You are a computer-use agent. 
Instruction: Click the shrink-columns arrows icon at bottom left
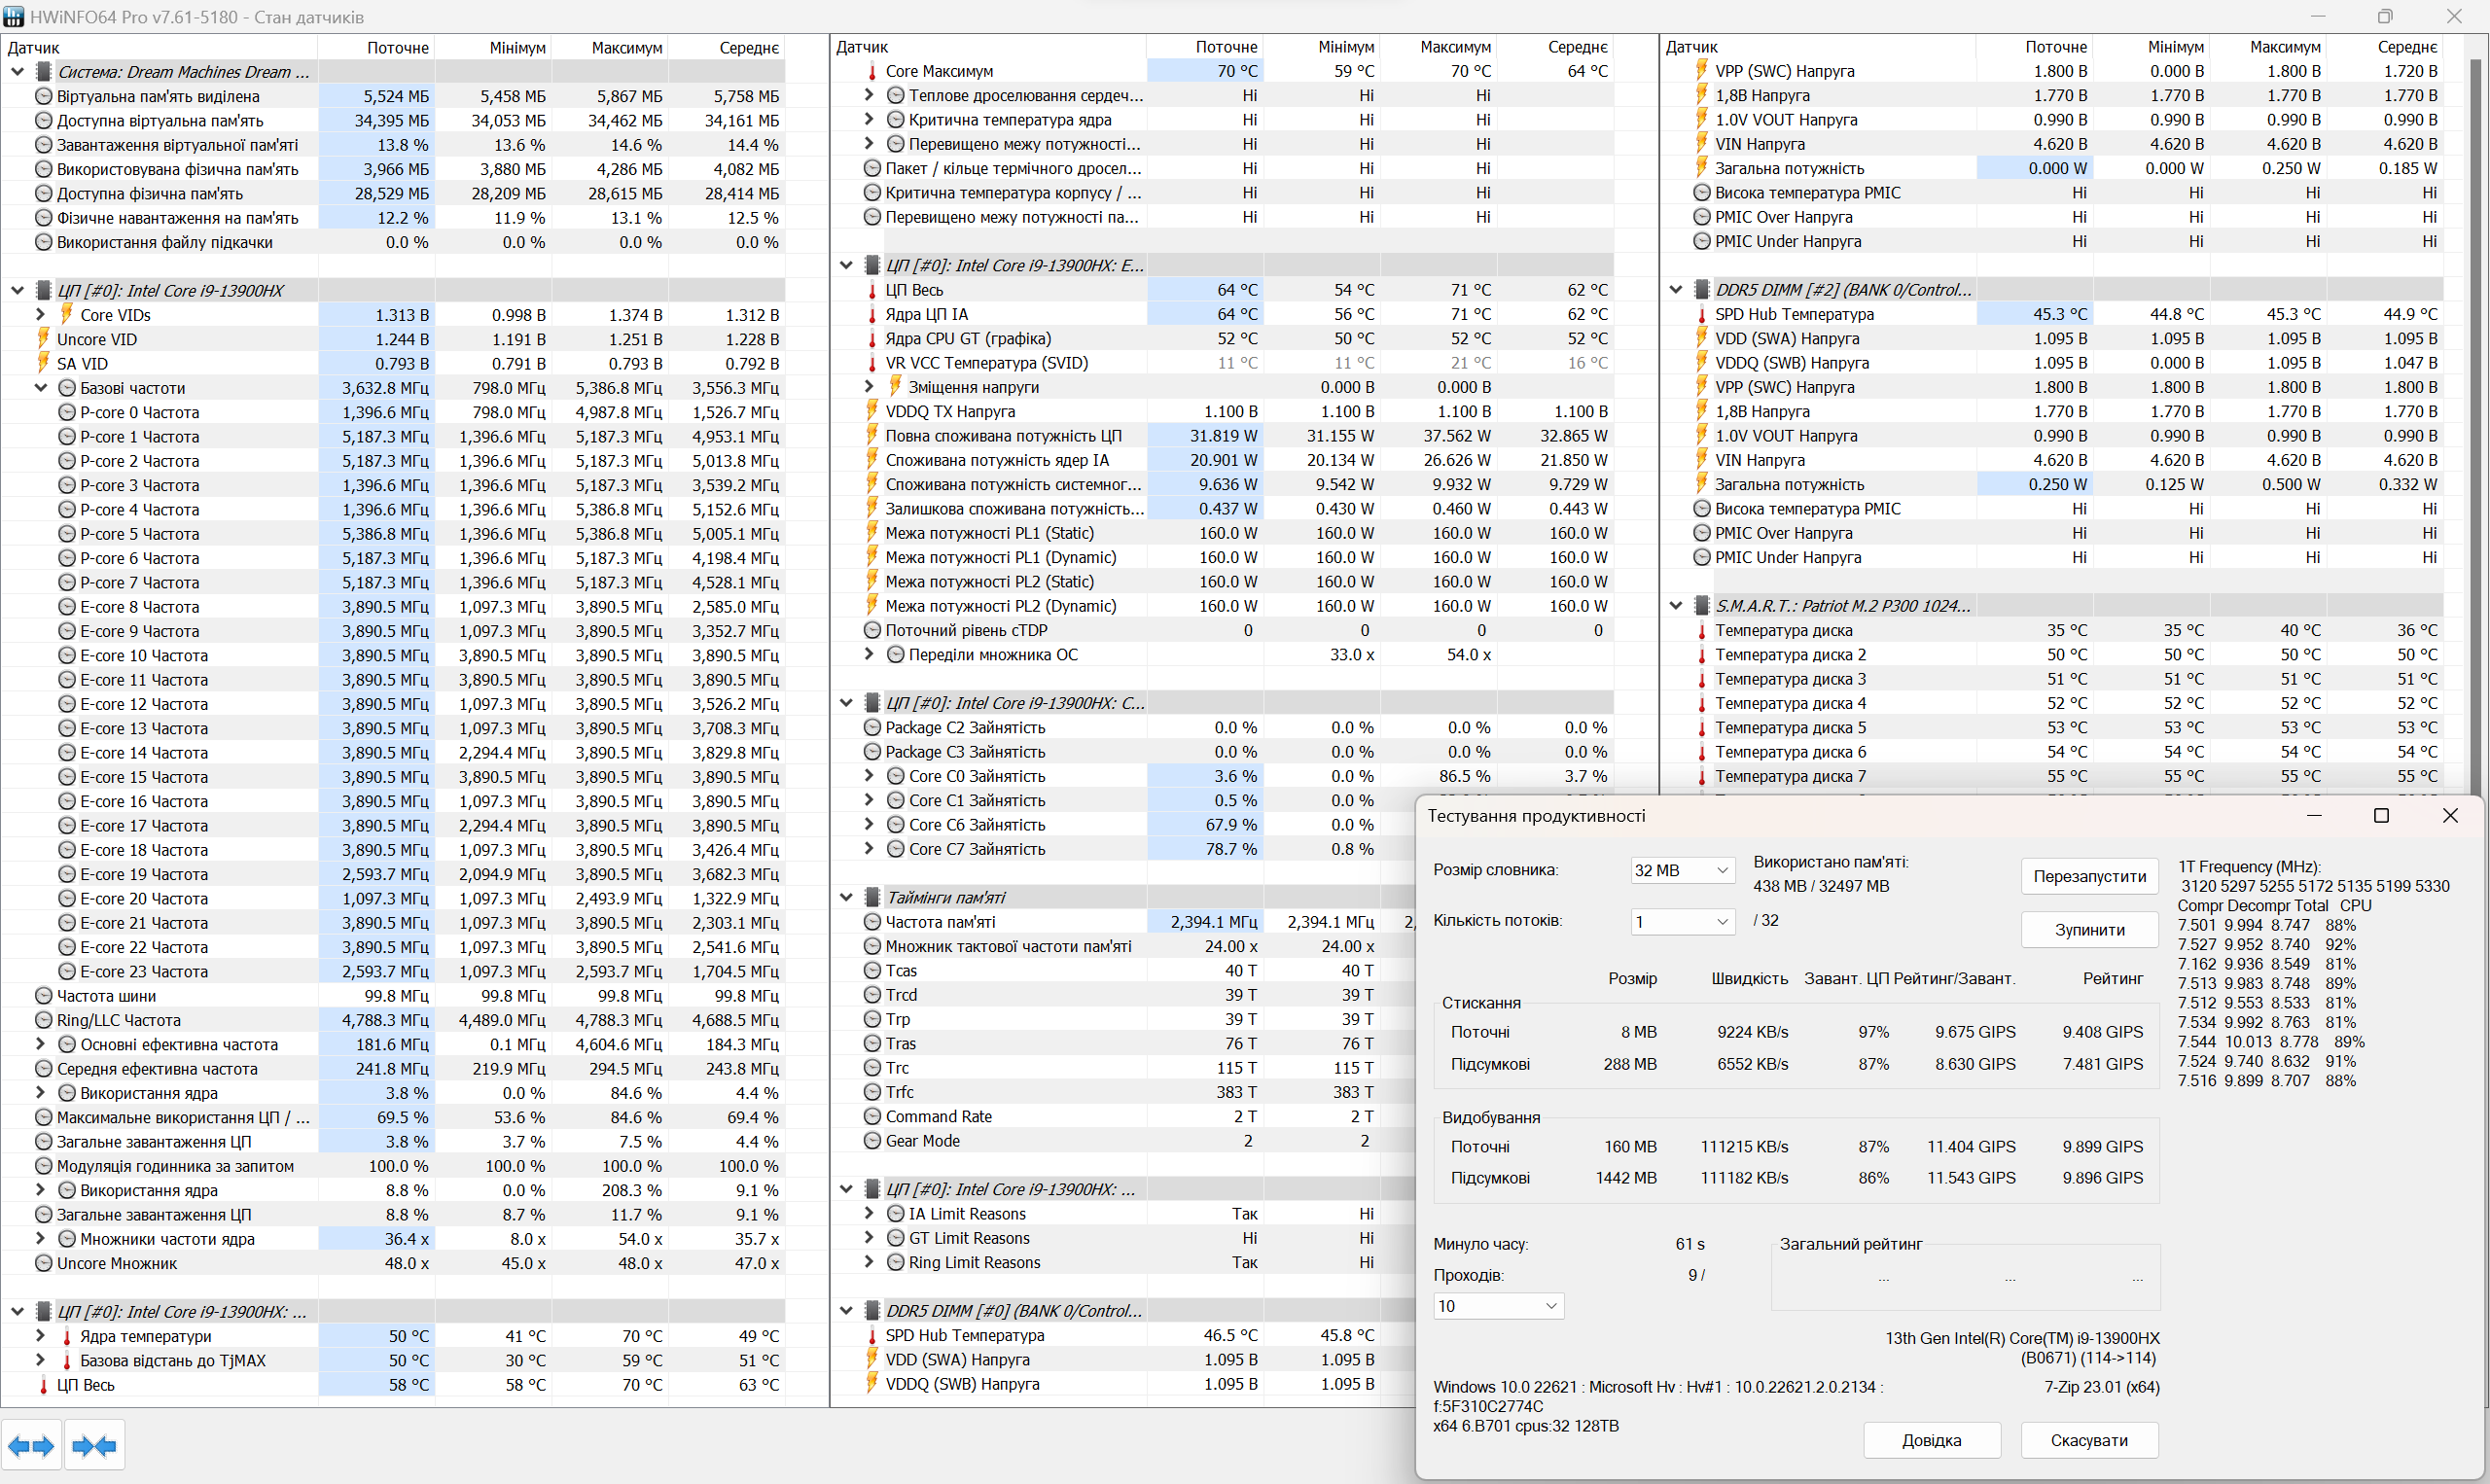click(x=95, y=1446)
